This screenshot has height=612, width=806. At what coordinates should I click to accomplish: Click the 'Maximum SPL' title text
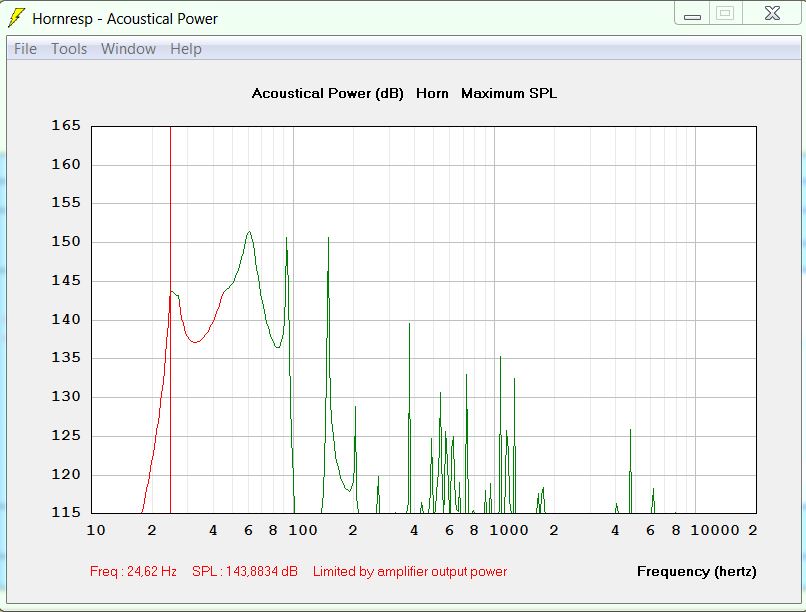509,94
